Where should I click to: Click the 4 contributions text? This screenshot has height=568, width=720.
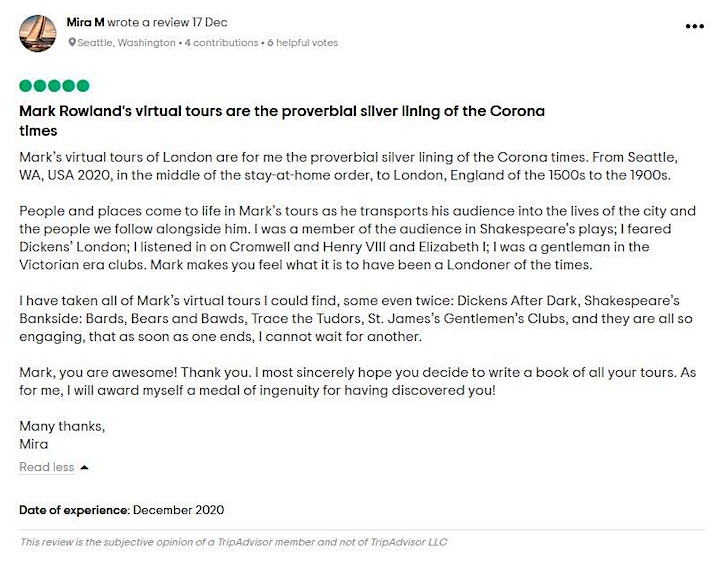[x=221, y=43]
